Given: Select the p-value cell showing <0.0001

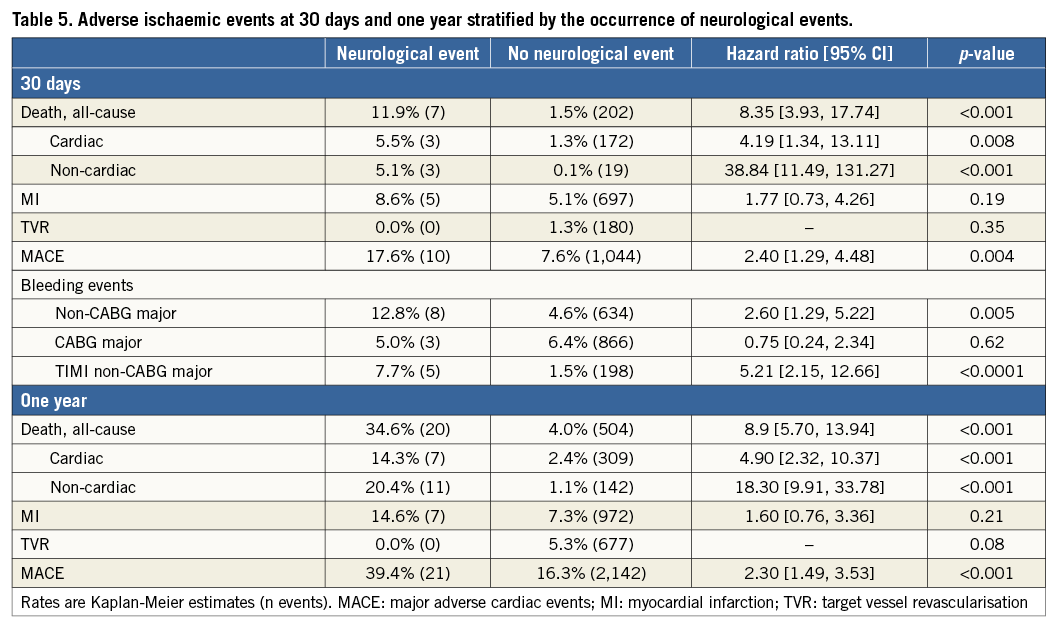Looking at the screenshot, I should pos(987,372).
